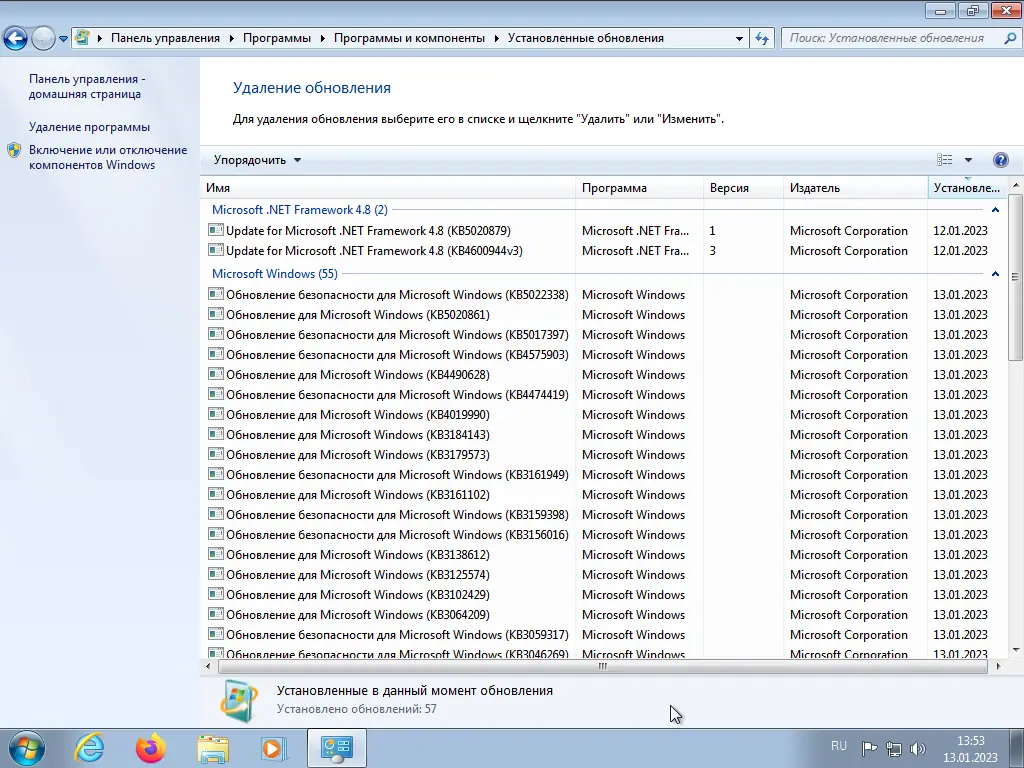Screen dimensions: 1024x768
Task: Select update KB3064209 icon
Action: (216, 614)
